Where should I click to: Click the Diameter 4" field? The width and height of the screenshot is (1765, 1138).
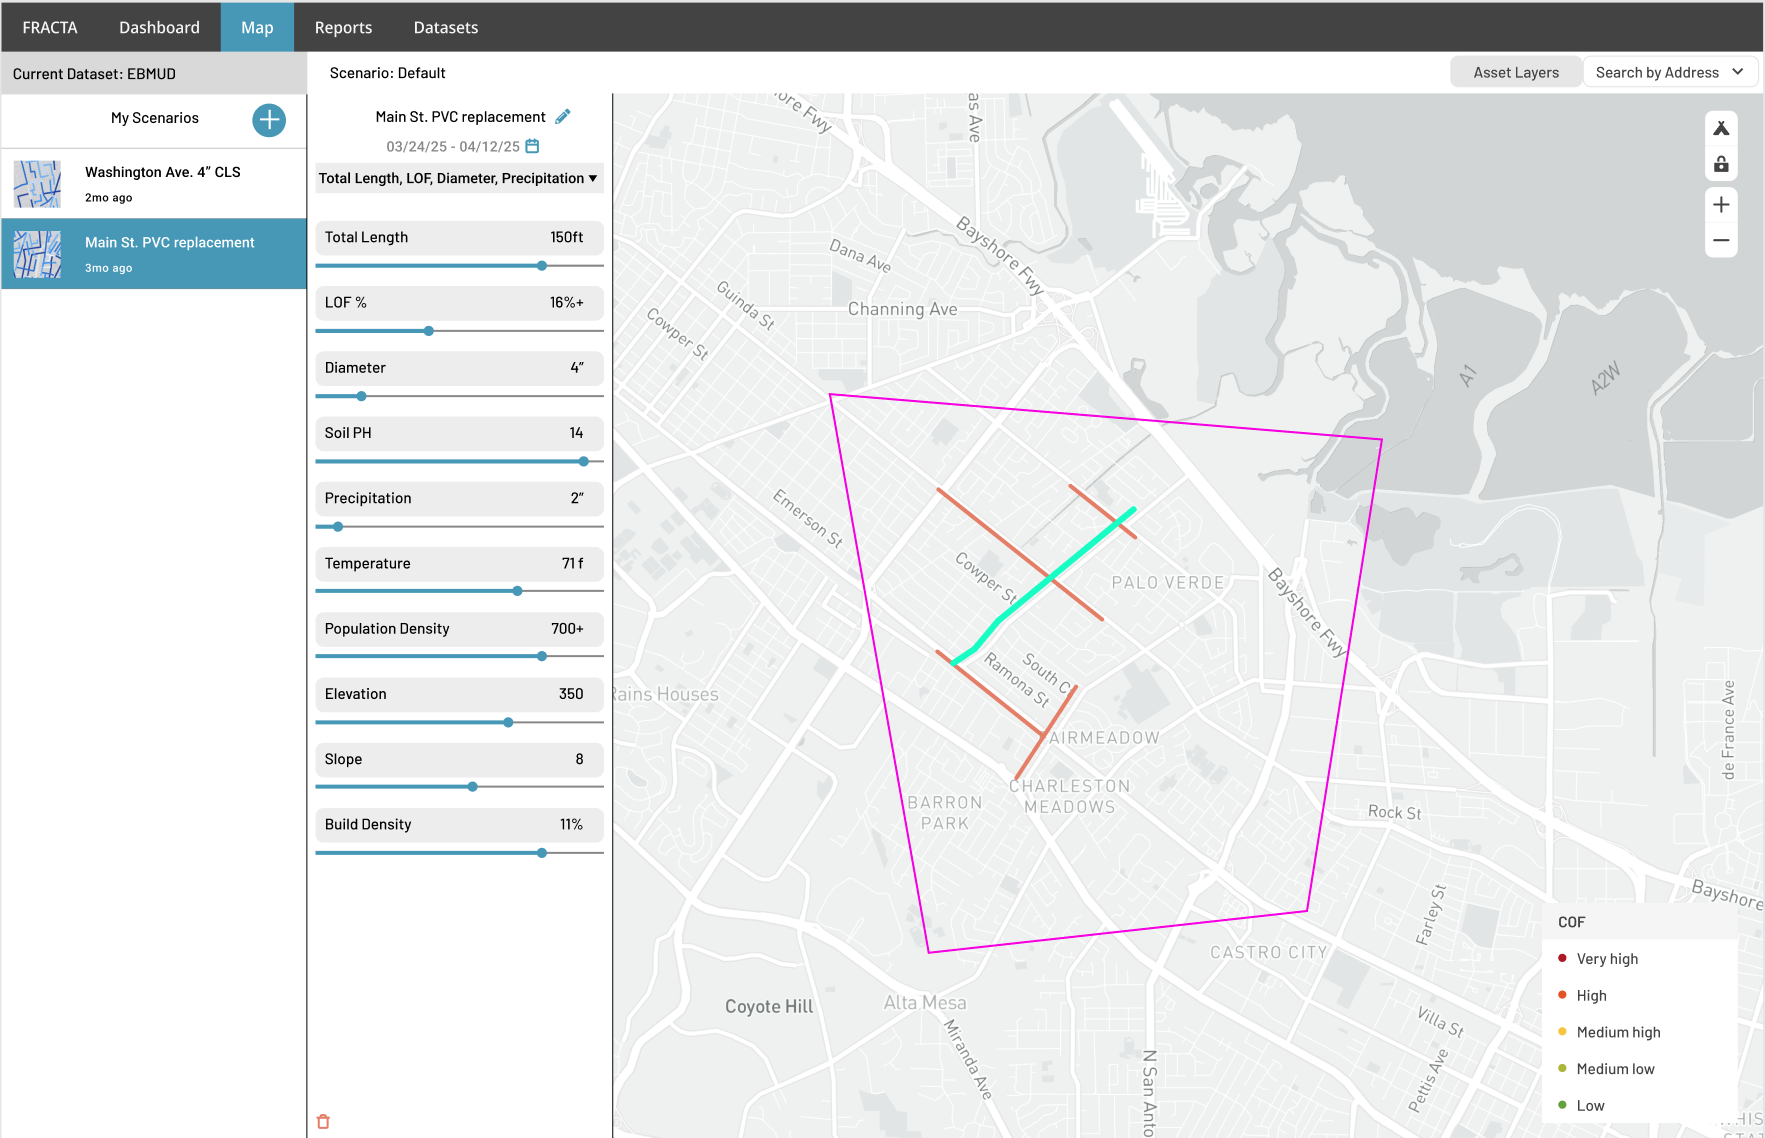pyautogui.click(x=459, y=368)
